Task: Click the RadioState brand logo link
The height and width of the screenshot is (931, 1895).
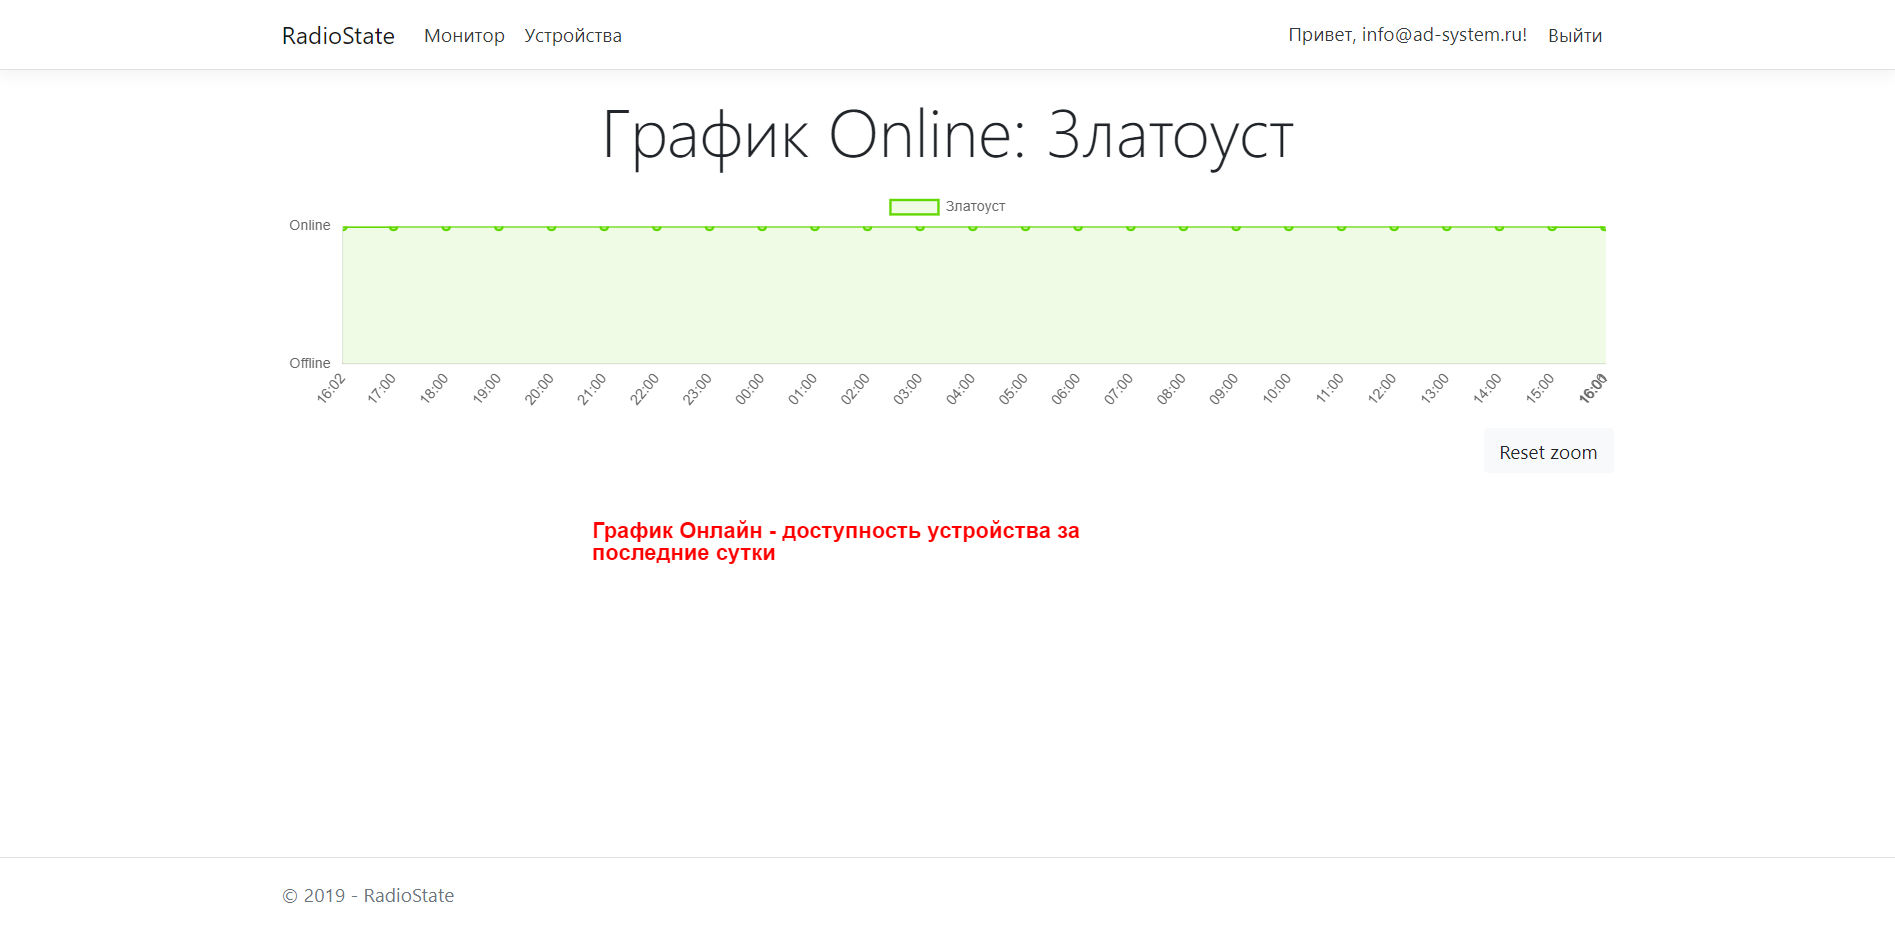Action: [338, 36]
